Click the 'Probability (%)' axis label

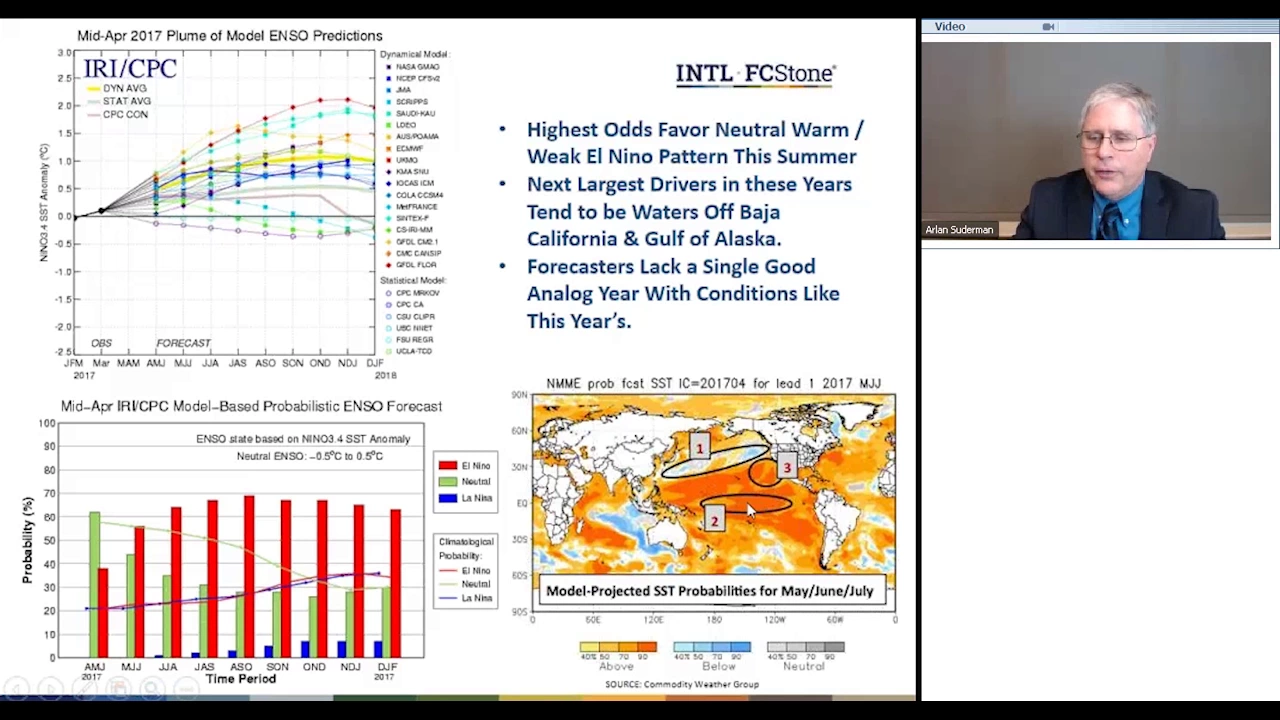coord(29,540)
